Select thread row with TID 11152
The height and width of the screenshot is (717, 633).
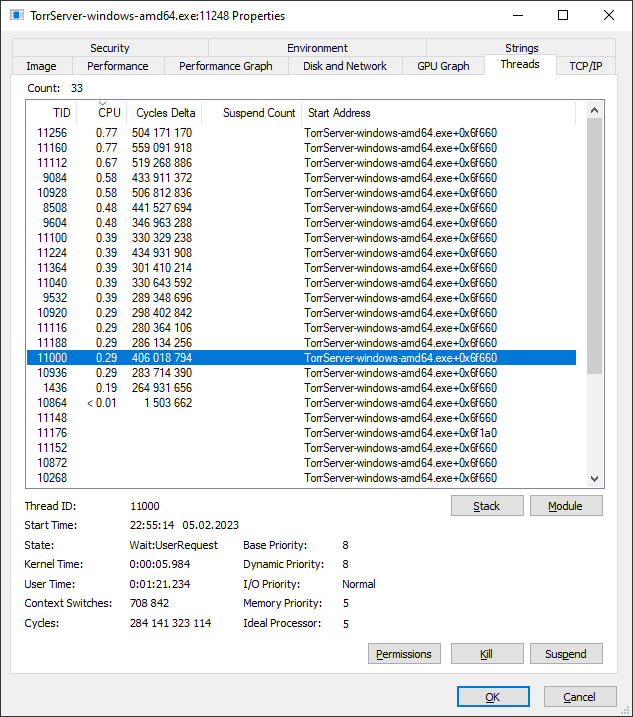[x=301, y=448]
